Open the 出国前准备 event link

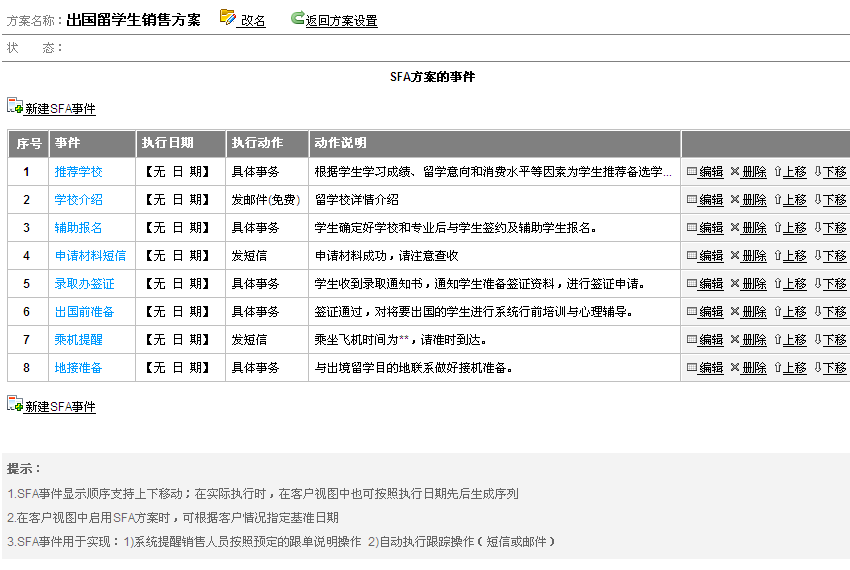(84, 312)
